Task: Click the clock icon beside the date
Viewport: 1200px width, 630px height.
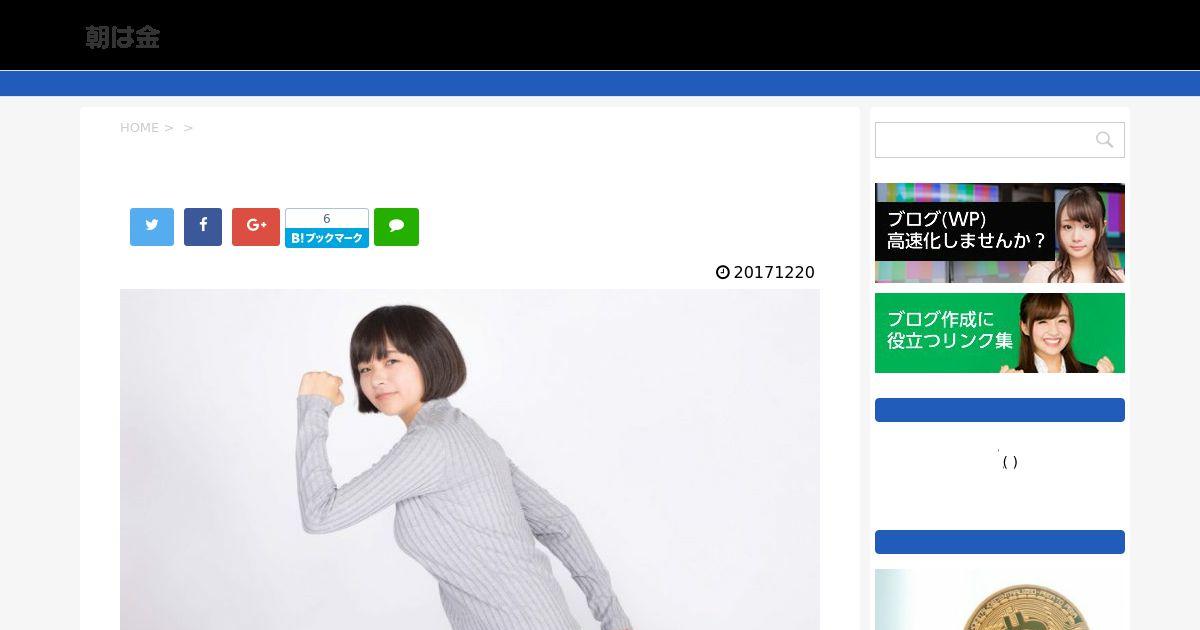Action: 723,272
